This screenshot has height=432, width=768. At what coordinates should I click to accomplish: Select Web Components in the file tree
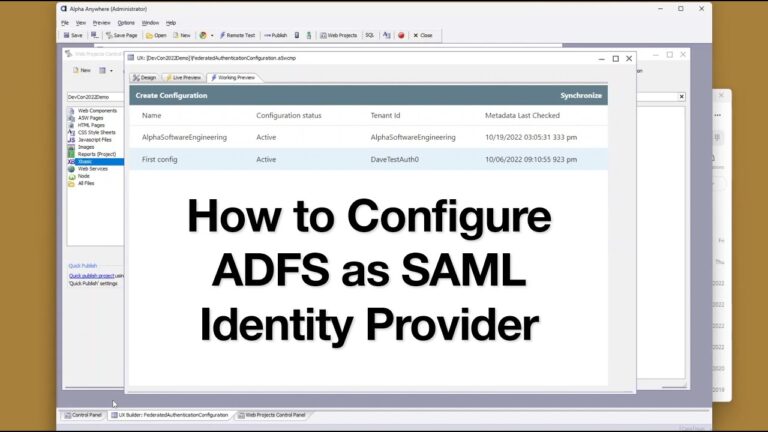(96, 110)
